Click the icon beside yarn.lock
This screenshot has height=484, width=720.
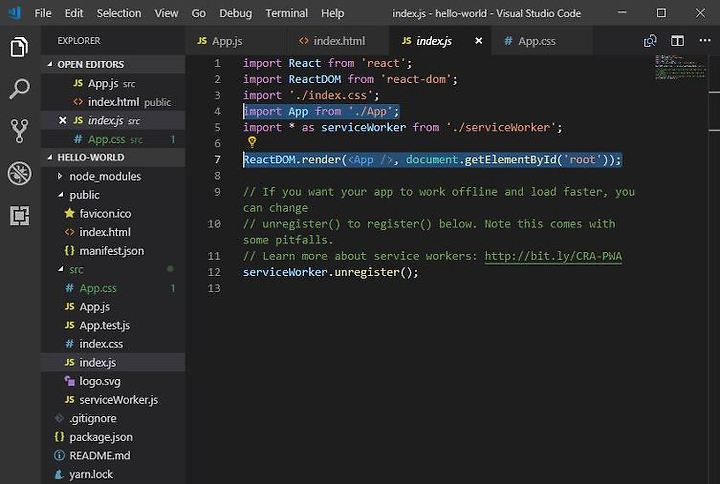coord(59,474)
